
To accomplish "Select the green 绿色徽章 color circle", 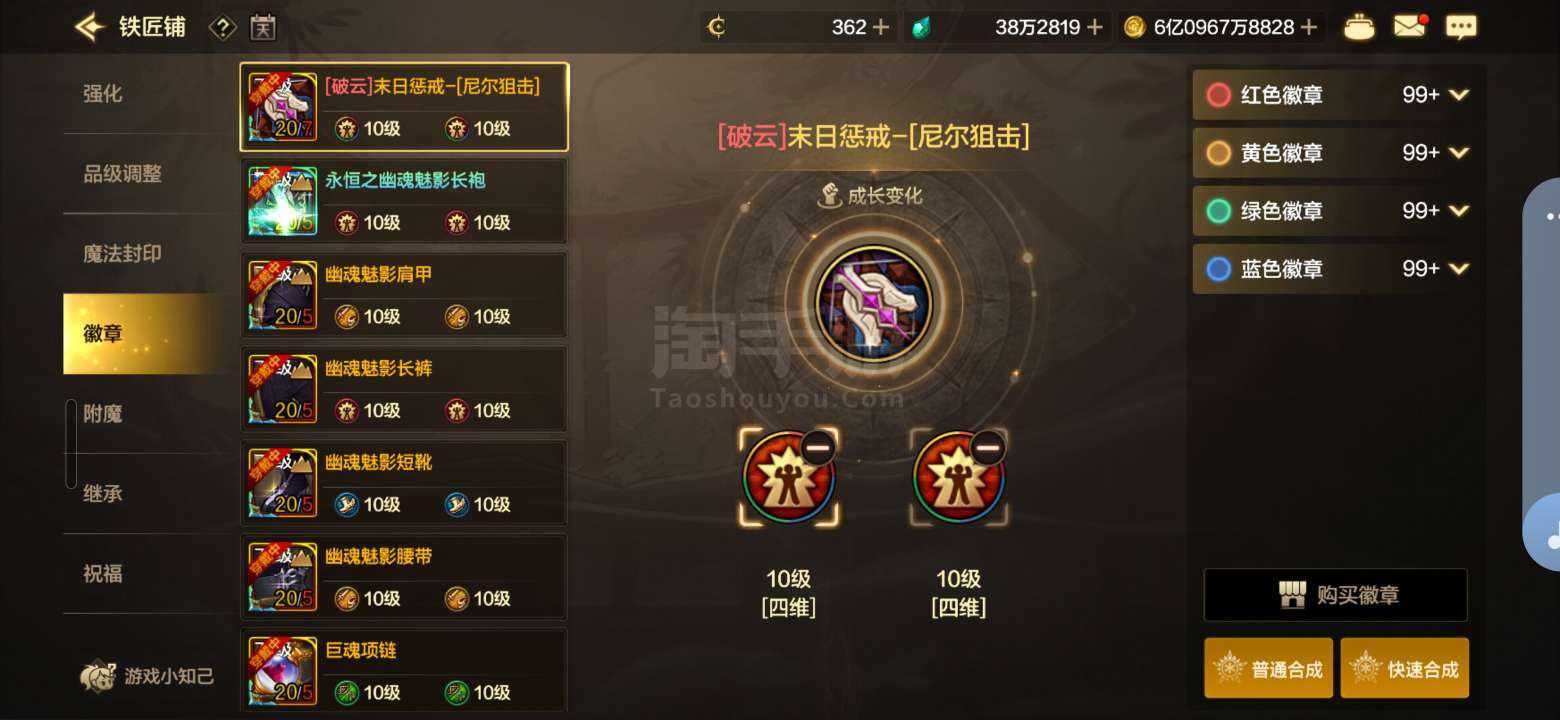I will tap(1218, 211).
